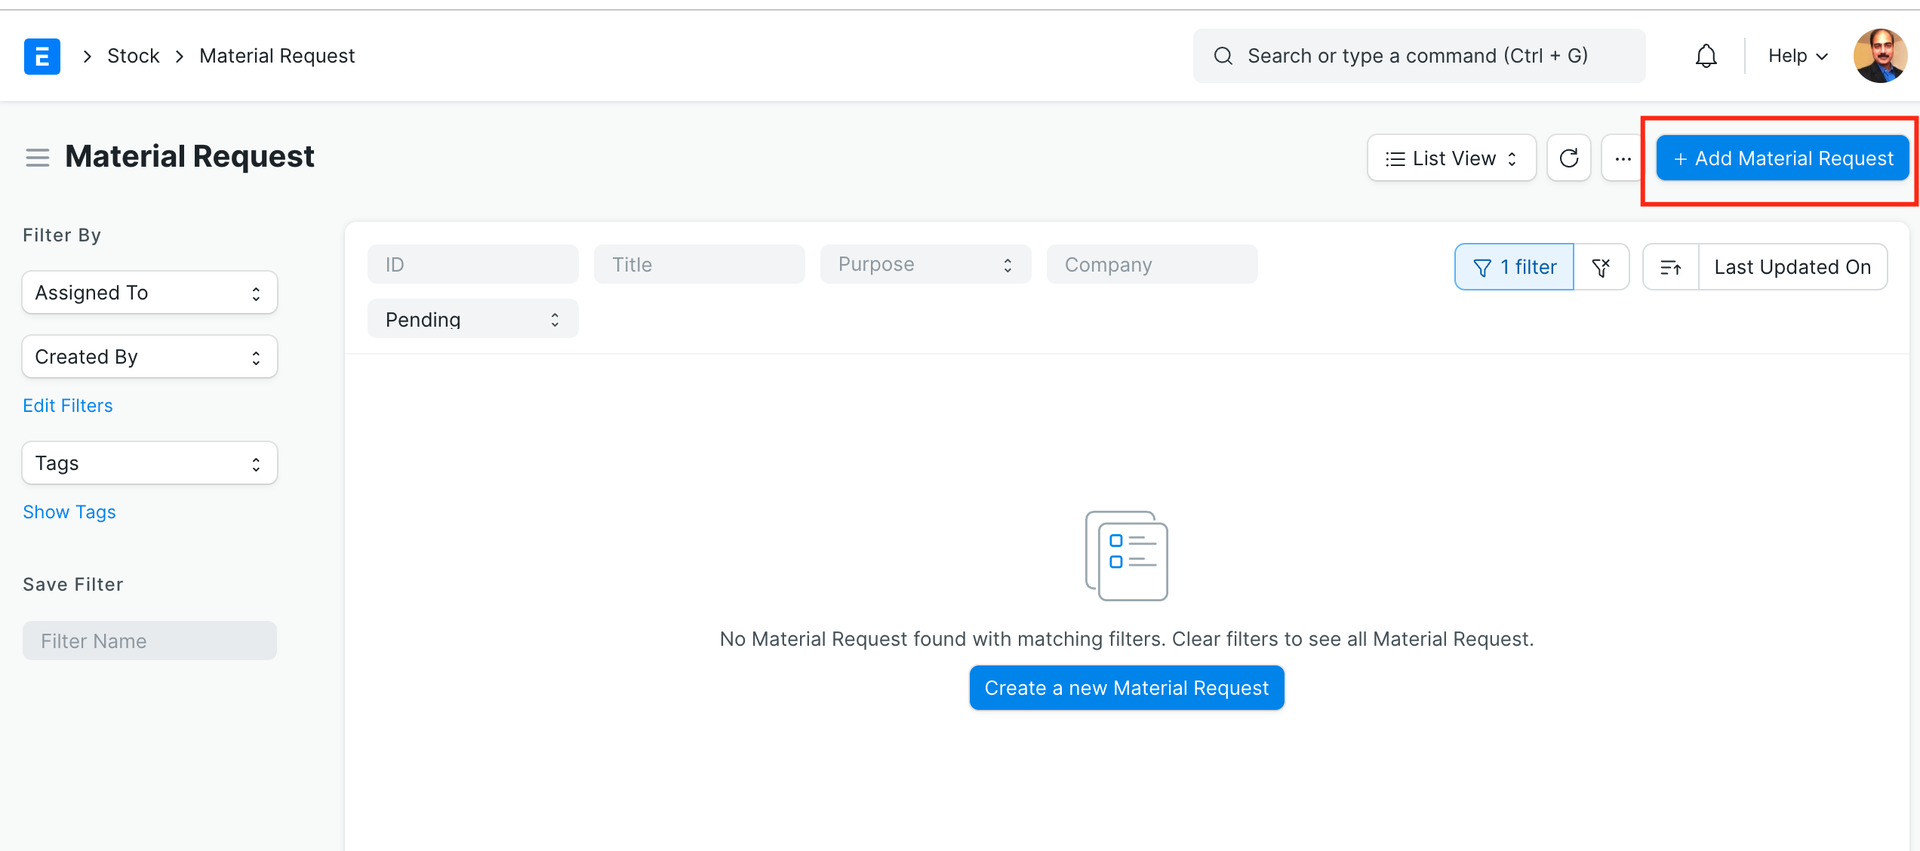Click the Show Tags link
This screenshot has height=851, width=1920.
[x=69, y=512]
